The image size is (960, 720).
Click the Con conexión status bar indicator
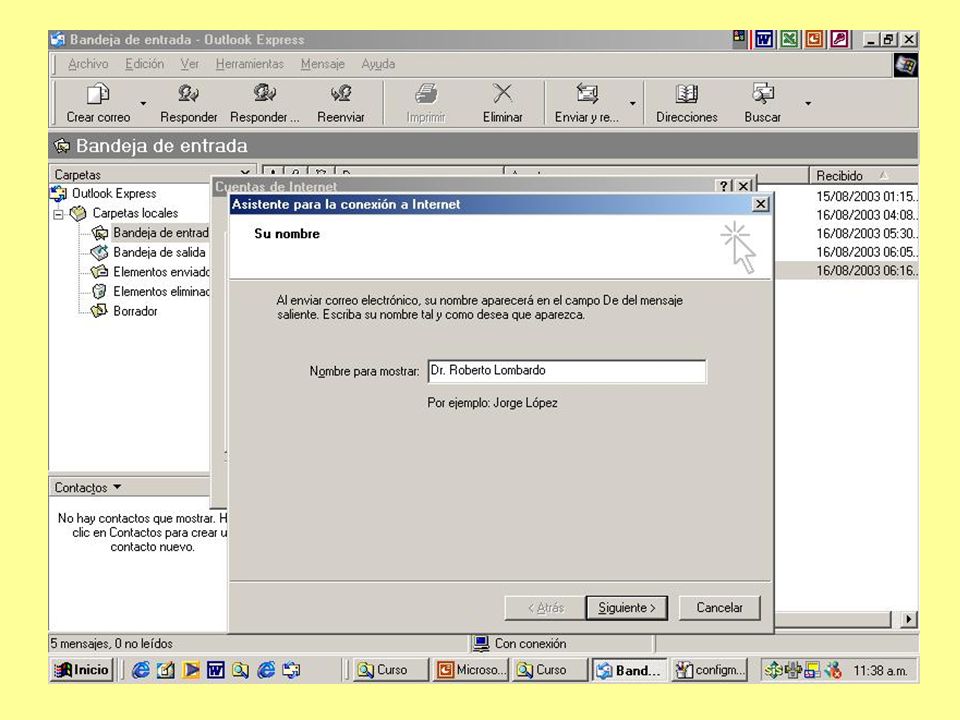[x=519, y=643]
